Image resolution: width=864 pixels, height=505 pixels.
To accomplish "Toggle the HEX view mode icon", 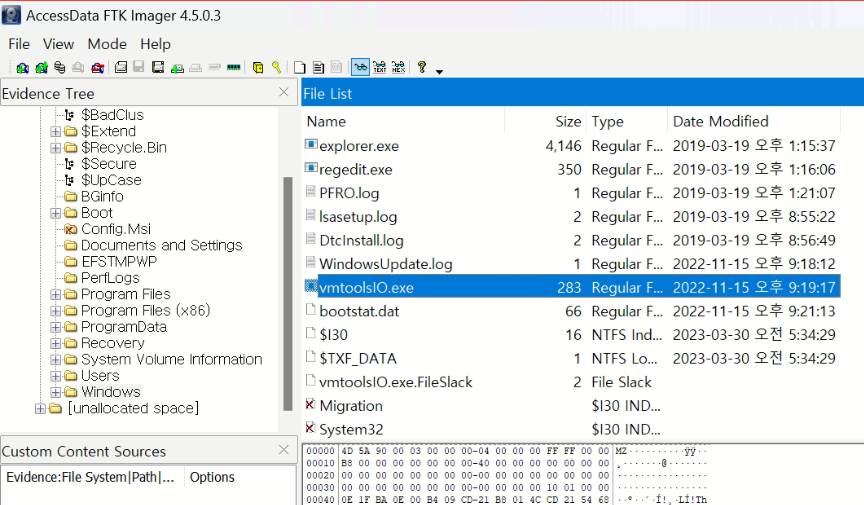I will [398, 67].
